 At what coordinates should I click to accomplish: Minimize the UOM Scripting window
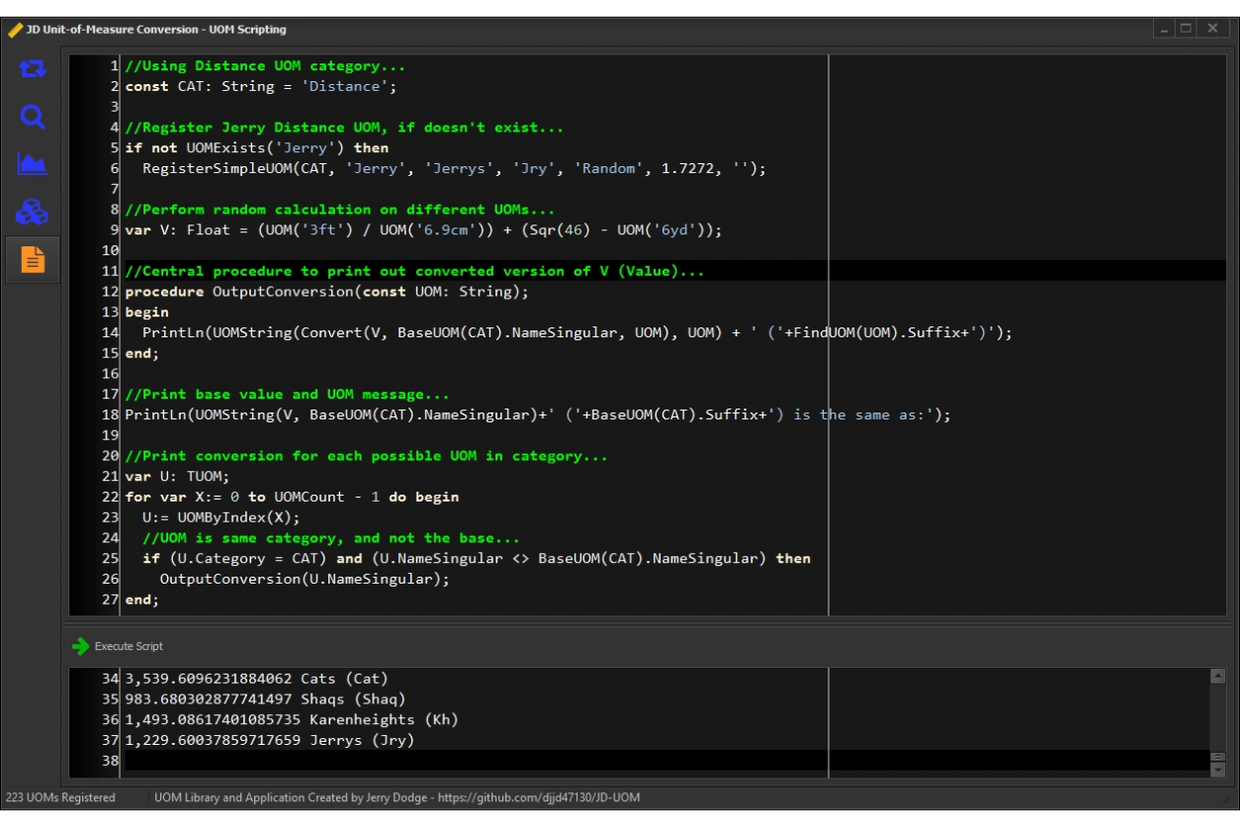(1163, 29)
